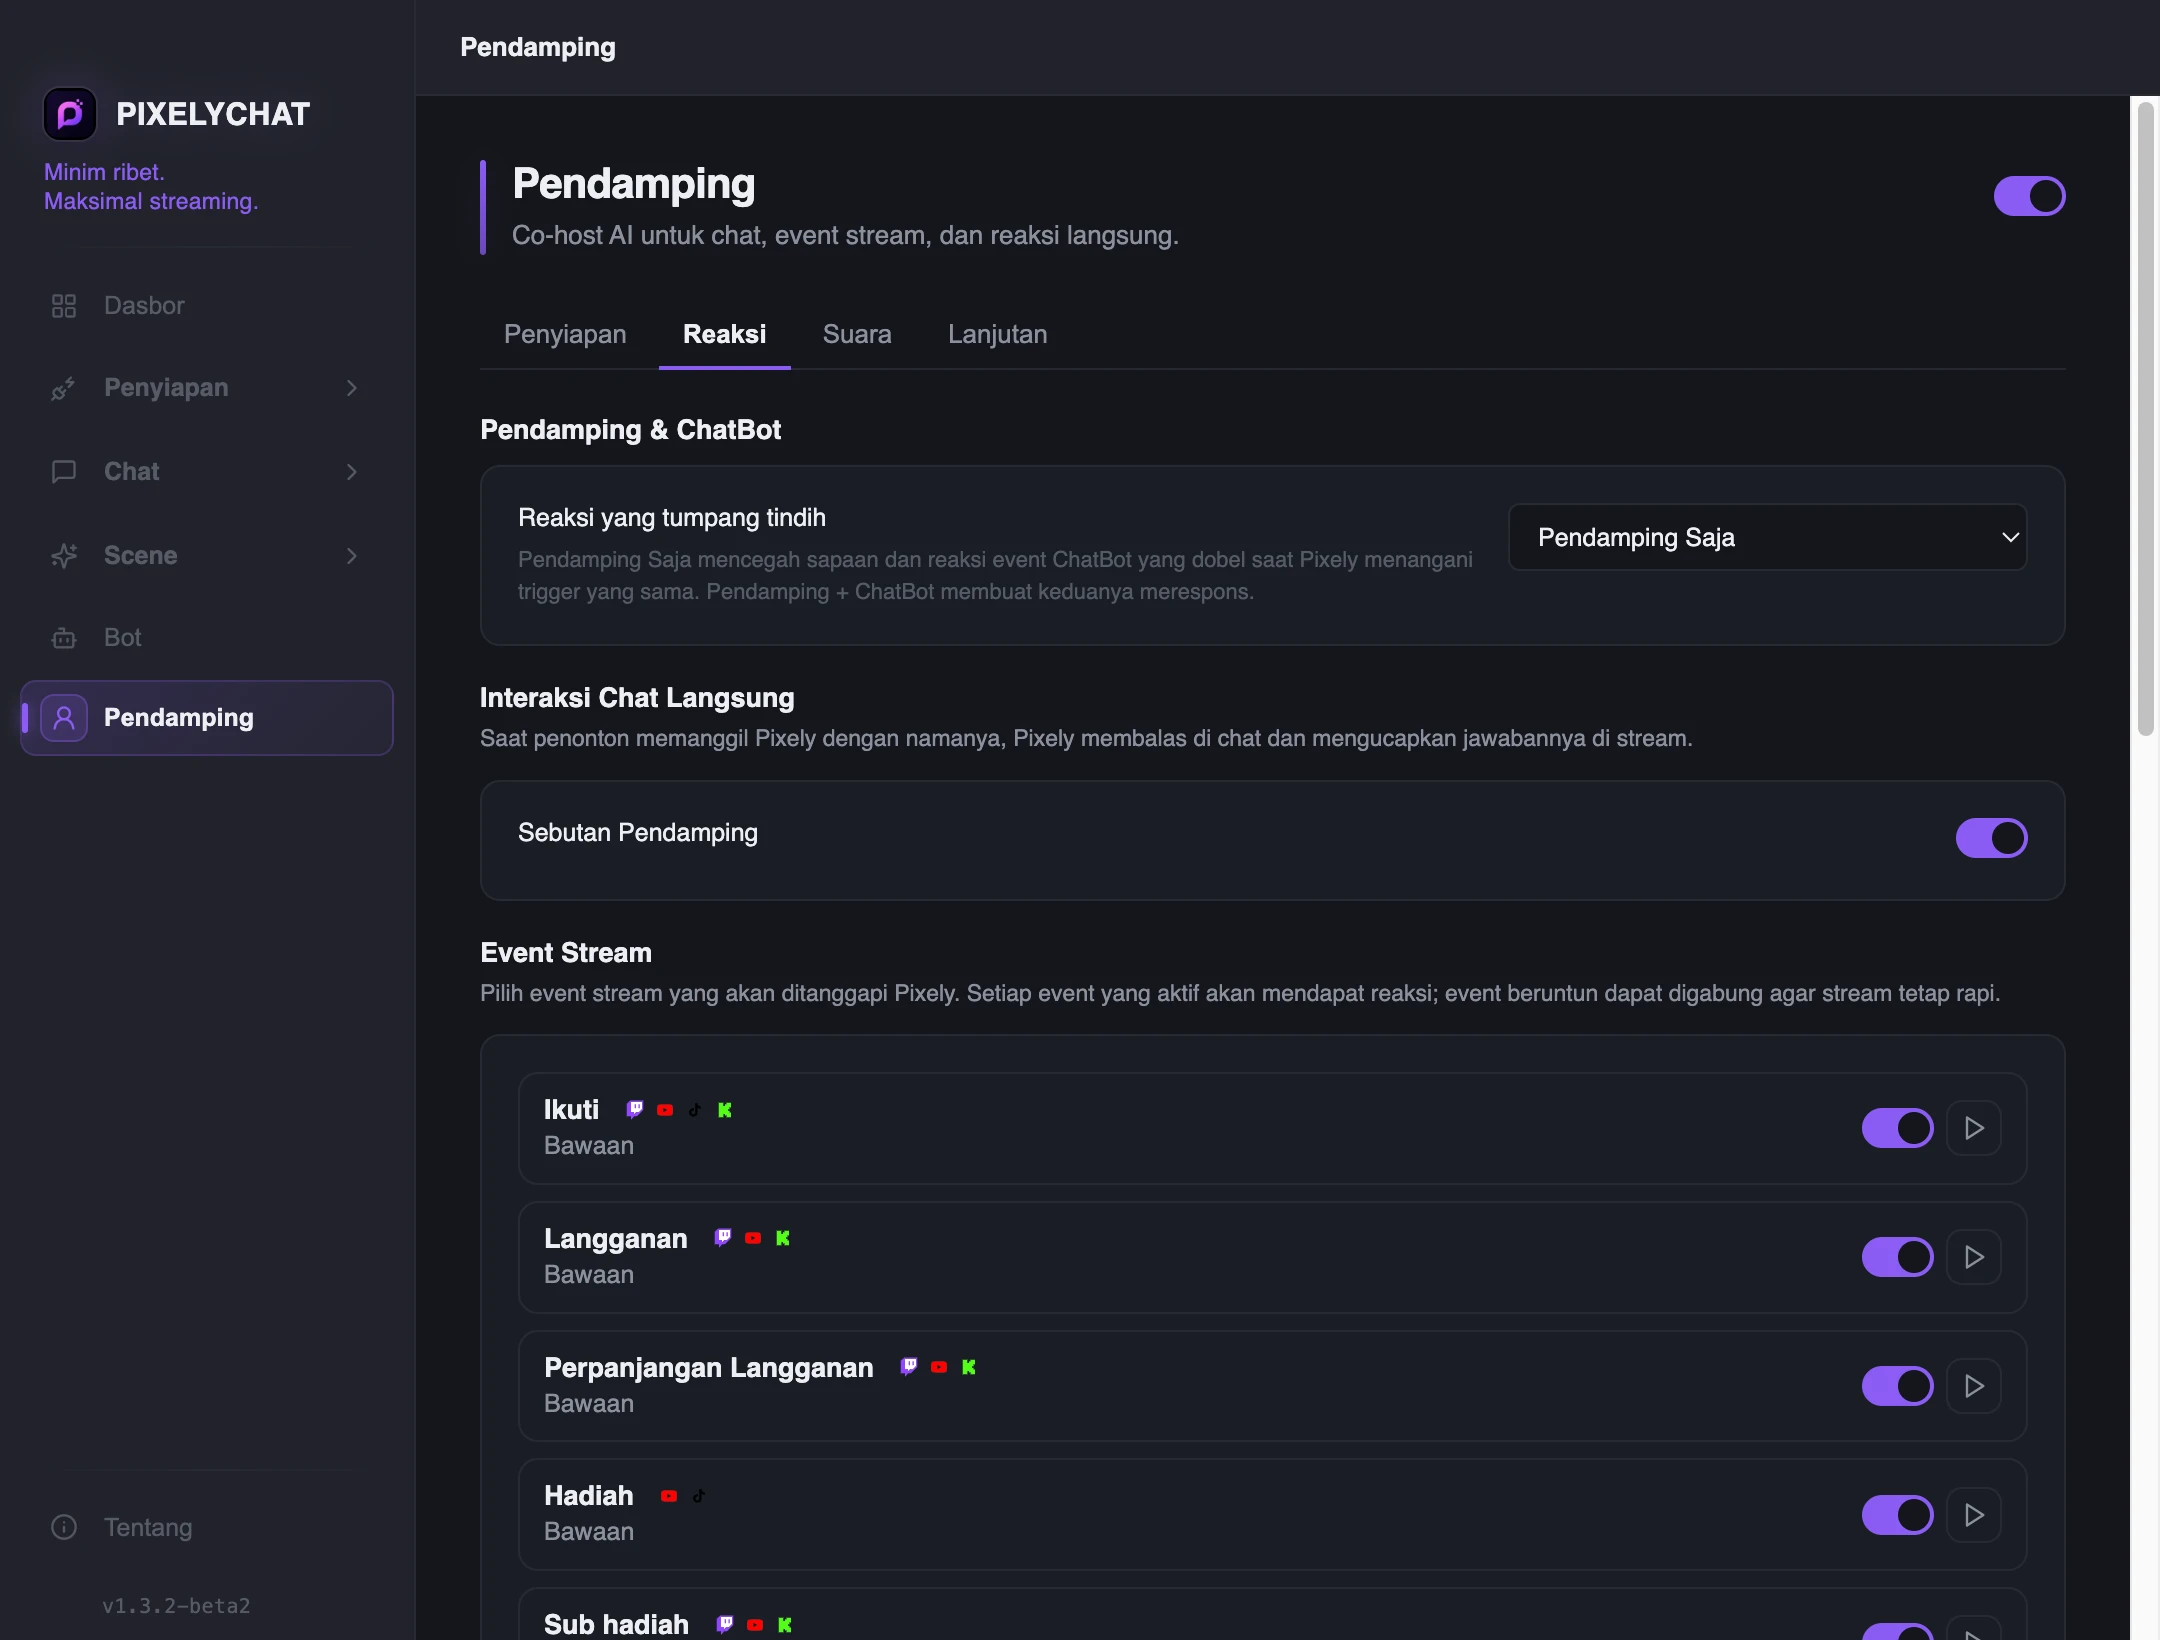Click the vertical scrollbar thumb

[2145, 419]
